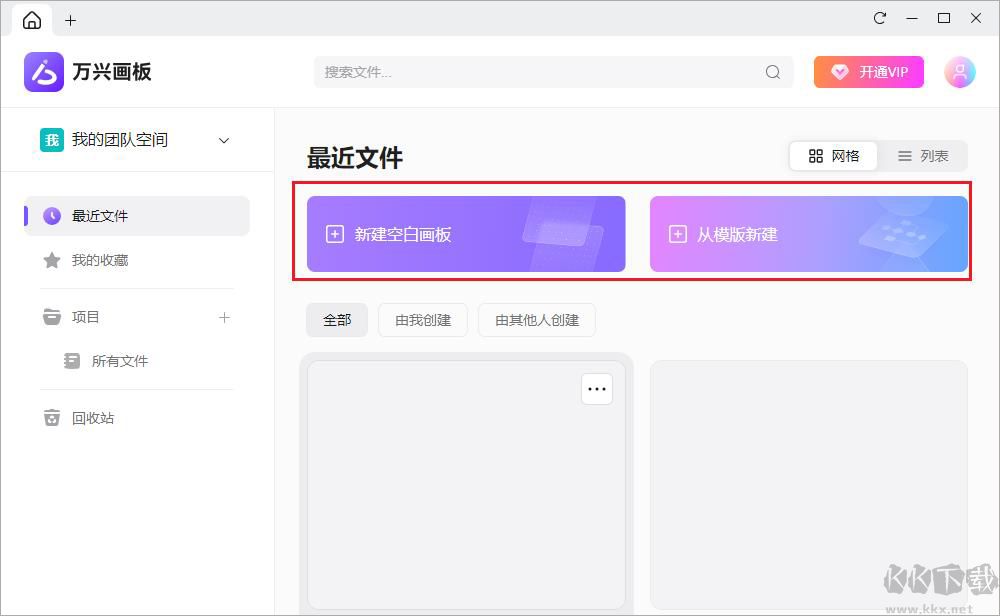Viewport: 1000px width, 616px height.
Task: Switch to 列表 list view
Action: pos(925,156)
